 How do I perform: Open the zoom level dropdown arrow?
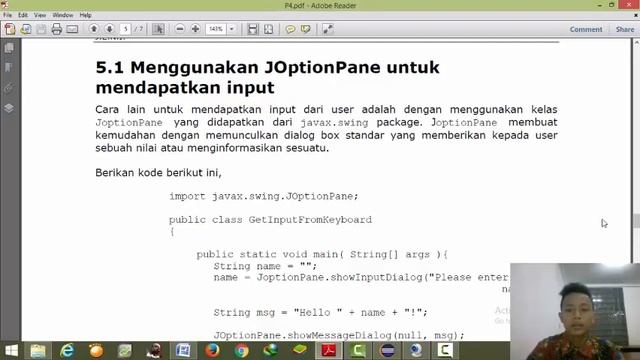232,29
